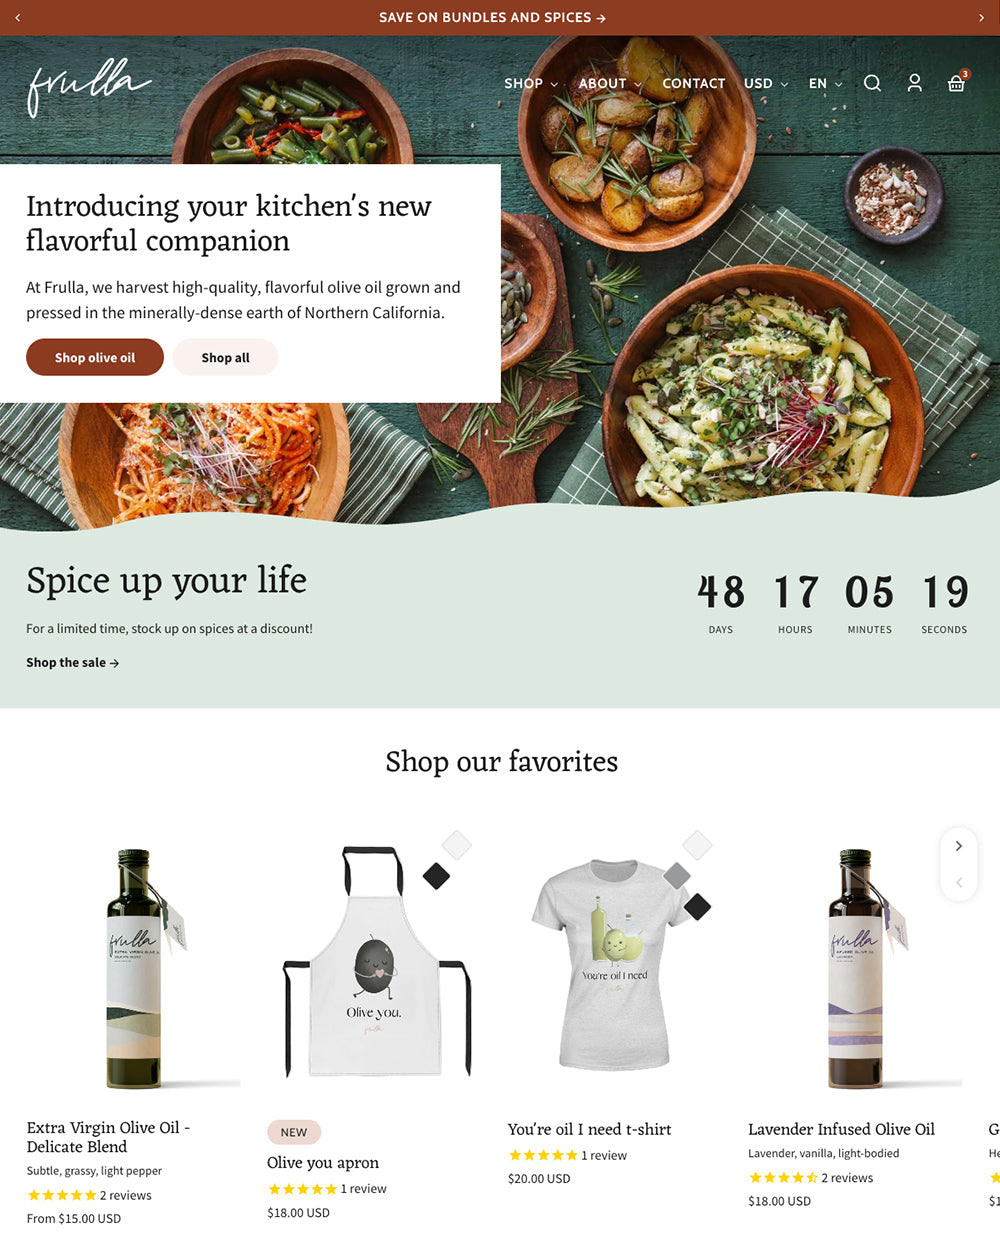
Task: Open the USD currency selector
Action: click(x=766, y=84)
